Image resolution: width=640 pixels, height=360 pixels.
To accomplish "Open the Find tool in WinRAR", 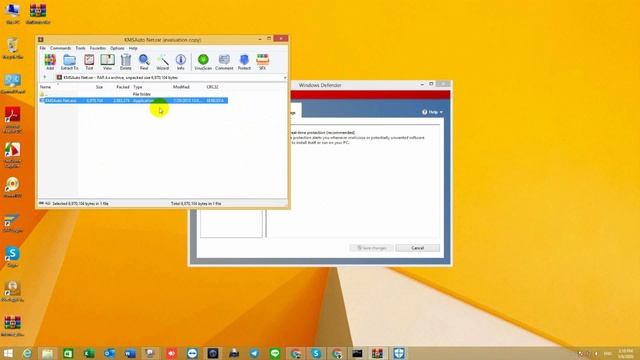I will pyautogui.click(x=144, y=62).
